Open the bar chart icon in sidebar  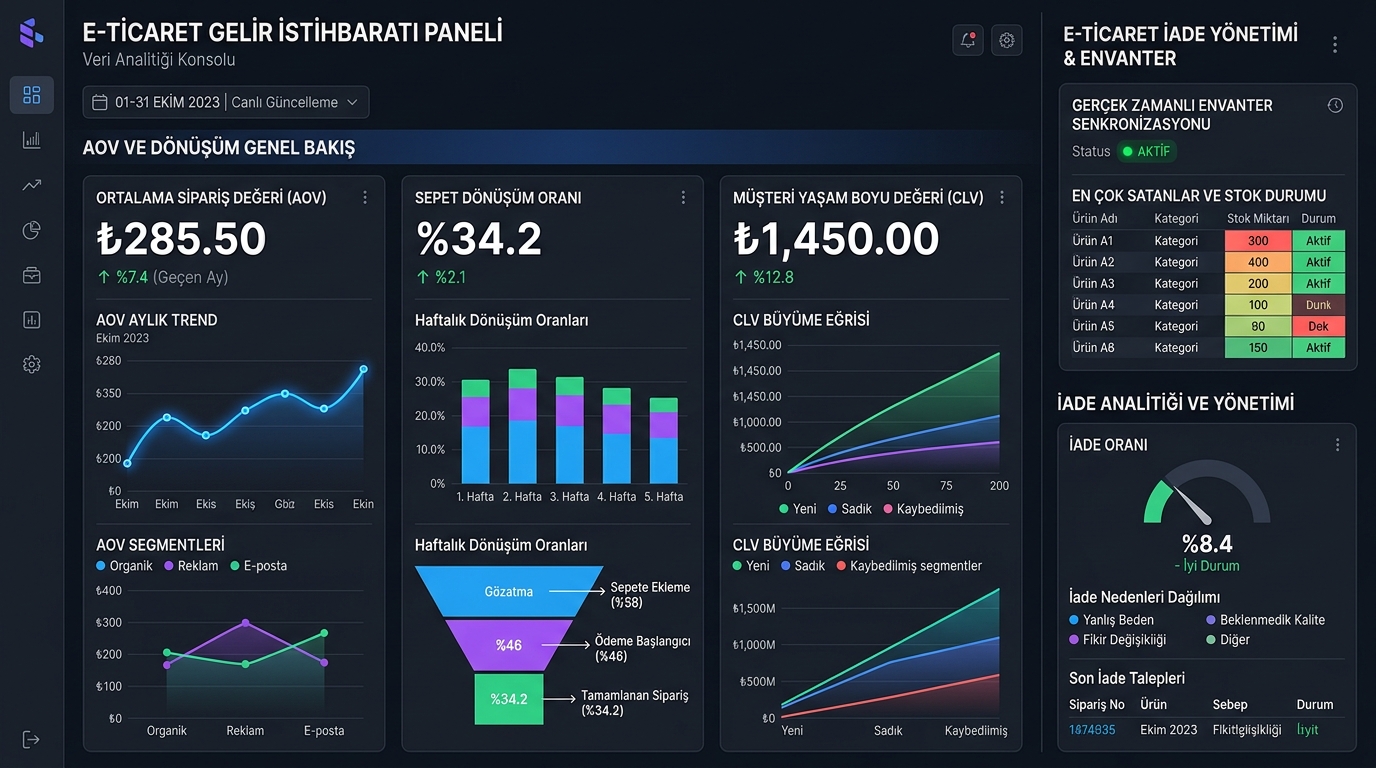click(31, 140)
